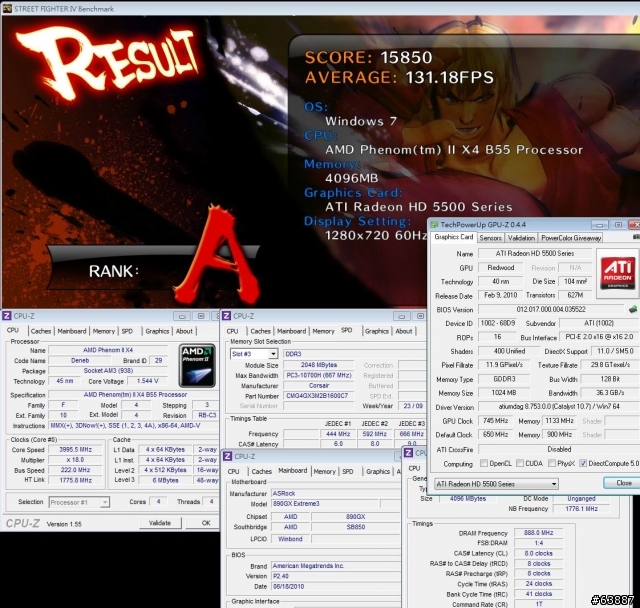The height and width of the screenshot is (608, 640).
Task: Toggle the PhysX checkbox
Action: [552, 463]
